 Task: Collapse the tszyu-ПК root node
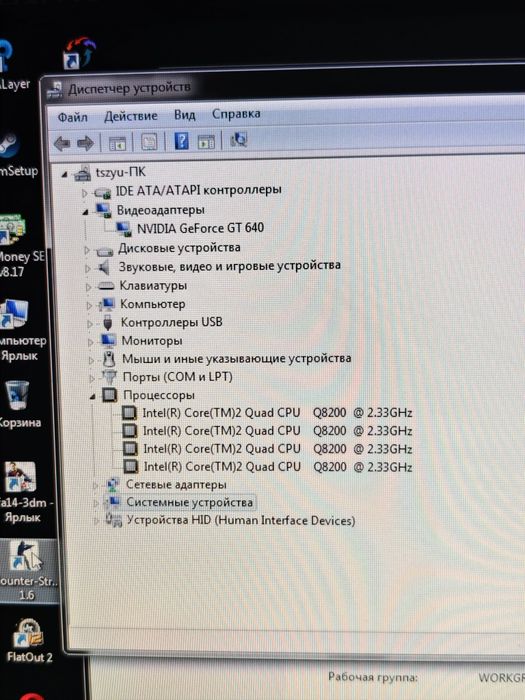[x=65, y=175]
